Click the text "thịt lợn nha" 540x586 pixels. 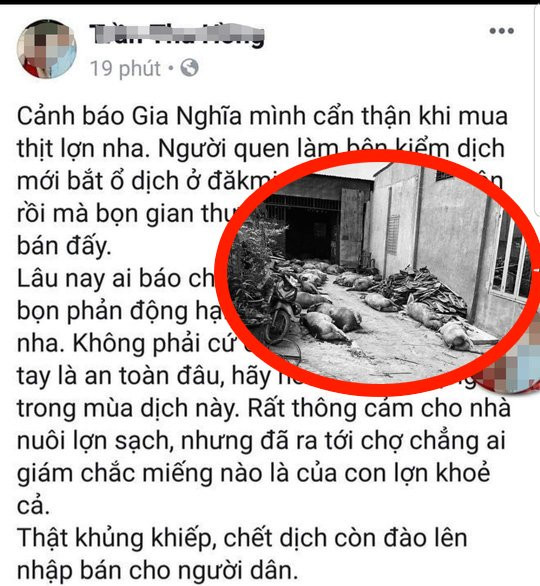pyautogui.click(x=81, y=149)
